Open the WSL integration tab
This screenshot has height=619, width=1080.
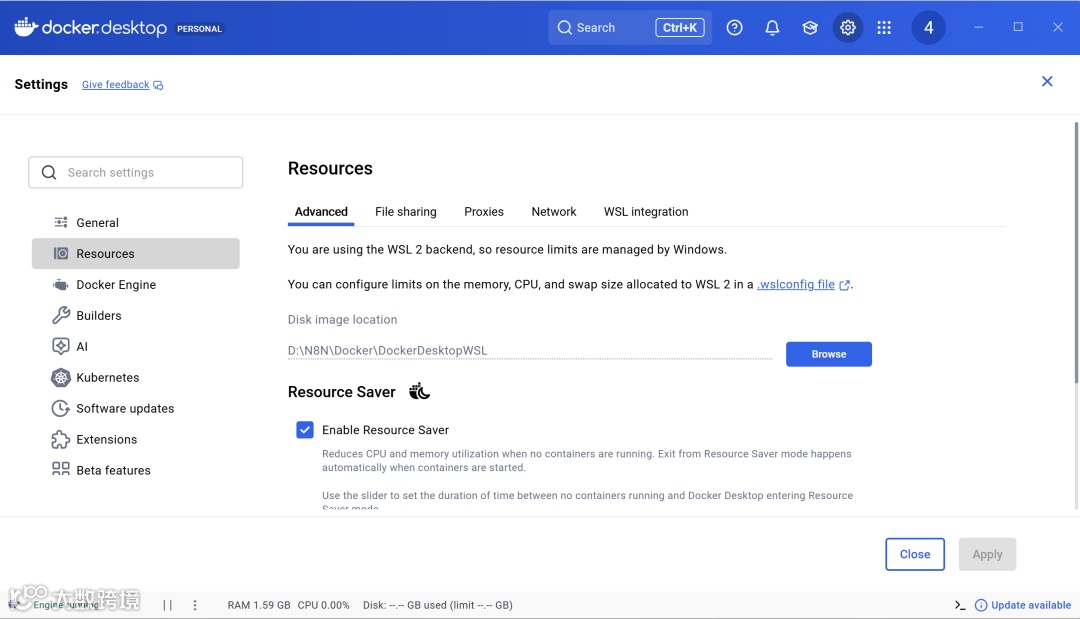coord(646,211)
